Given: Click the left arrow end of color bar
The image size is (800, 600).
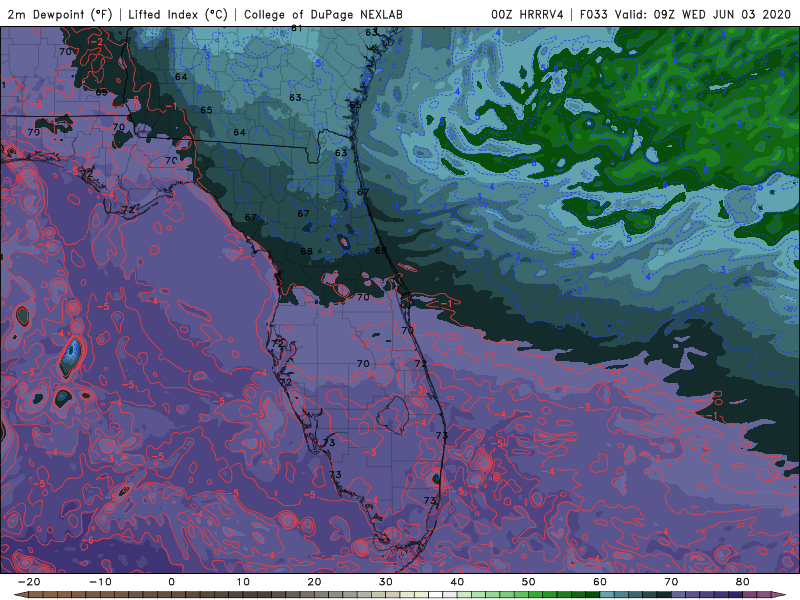Looking at the screenshot, I should (x=20, y=595).
